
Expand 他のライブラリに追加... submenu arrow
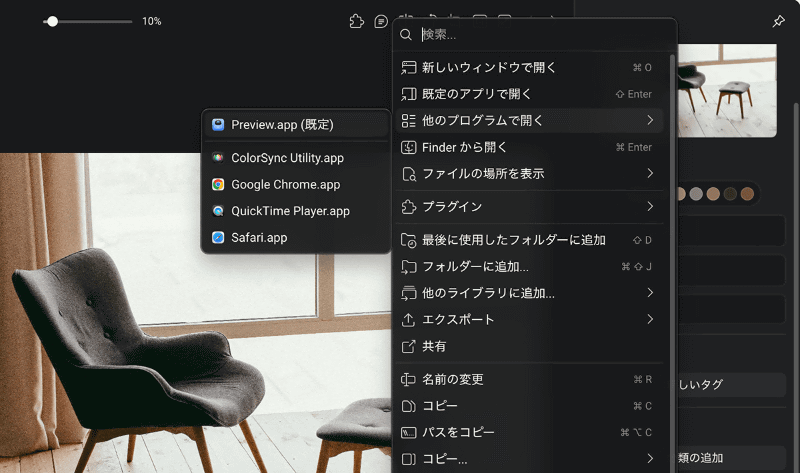[650, 292]
